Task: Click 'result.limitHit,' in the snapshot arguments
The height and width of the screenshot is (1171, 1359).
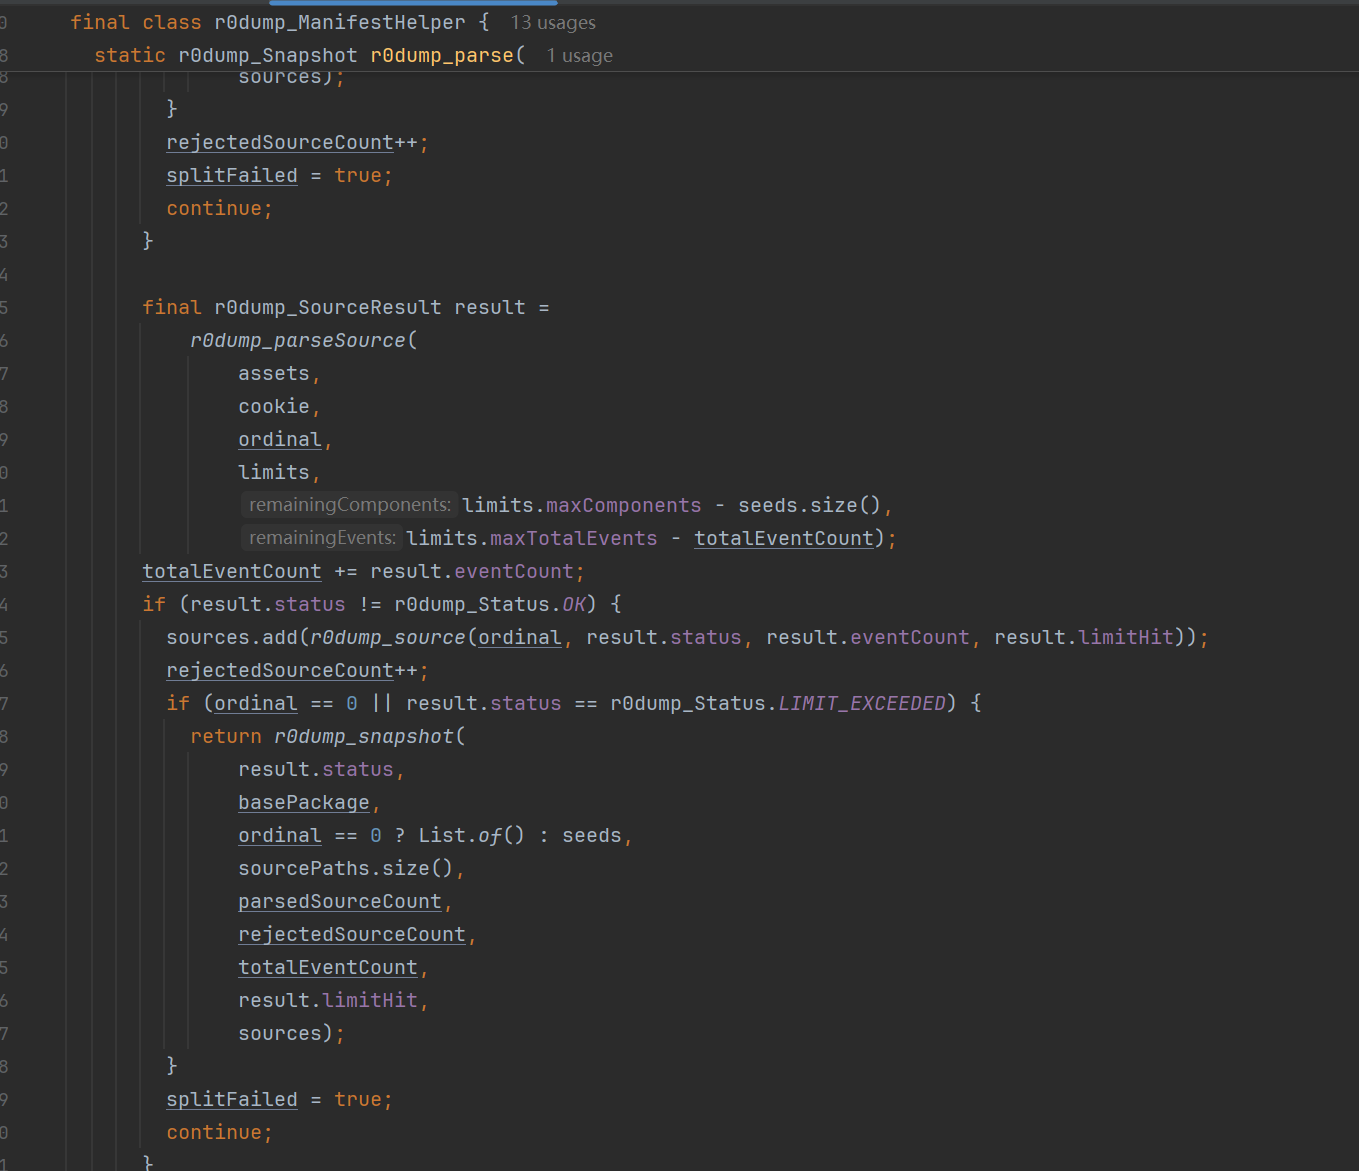Action: pyautogui.click(x=333, y=1000)
